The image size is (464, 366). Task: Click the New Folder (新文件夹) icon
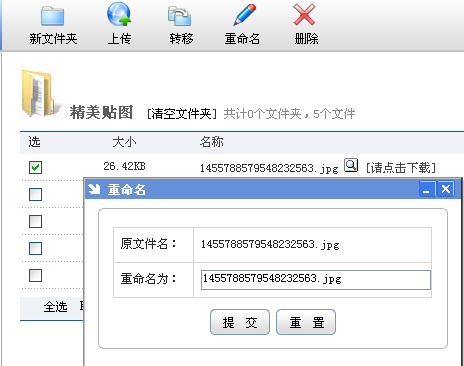(53, 16)
